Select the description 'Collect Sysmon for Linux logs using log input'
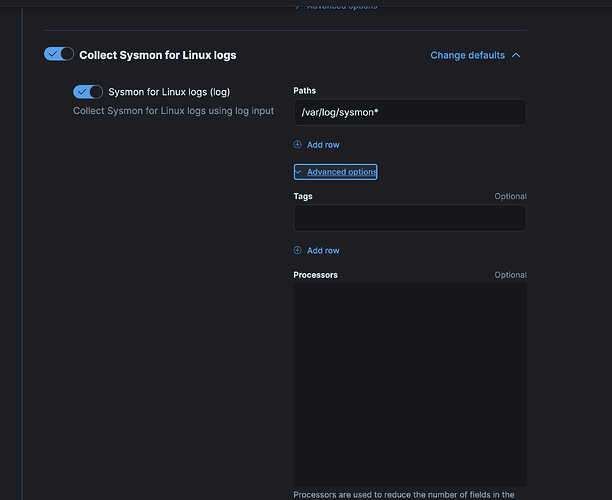 (x=173, y=111)
